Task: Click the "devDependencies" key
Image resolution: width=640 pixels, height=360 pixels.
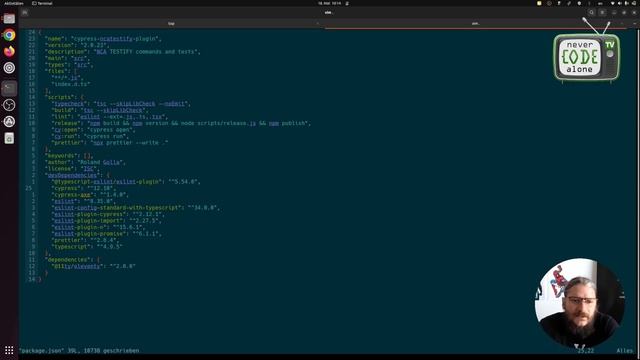Action: click(73, 175)
